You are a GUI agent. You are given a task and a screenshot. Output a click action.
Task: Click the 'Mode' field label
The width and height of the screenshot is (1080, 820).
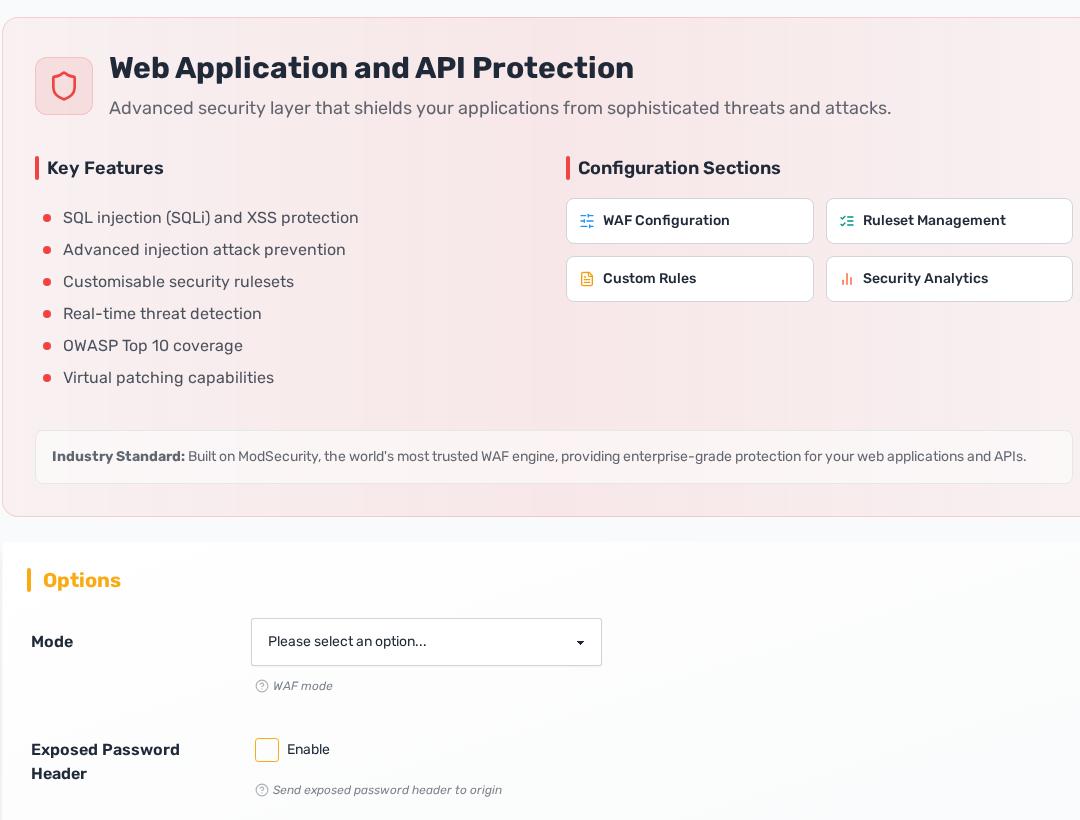(x=52, y=642)
